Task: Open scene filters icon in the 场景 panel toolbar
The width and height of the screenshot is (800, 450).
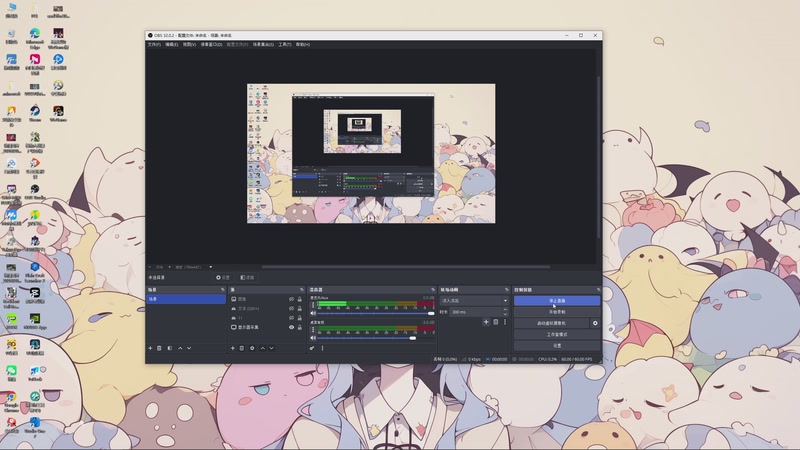Action: 169,348
